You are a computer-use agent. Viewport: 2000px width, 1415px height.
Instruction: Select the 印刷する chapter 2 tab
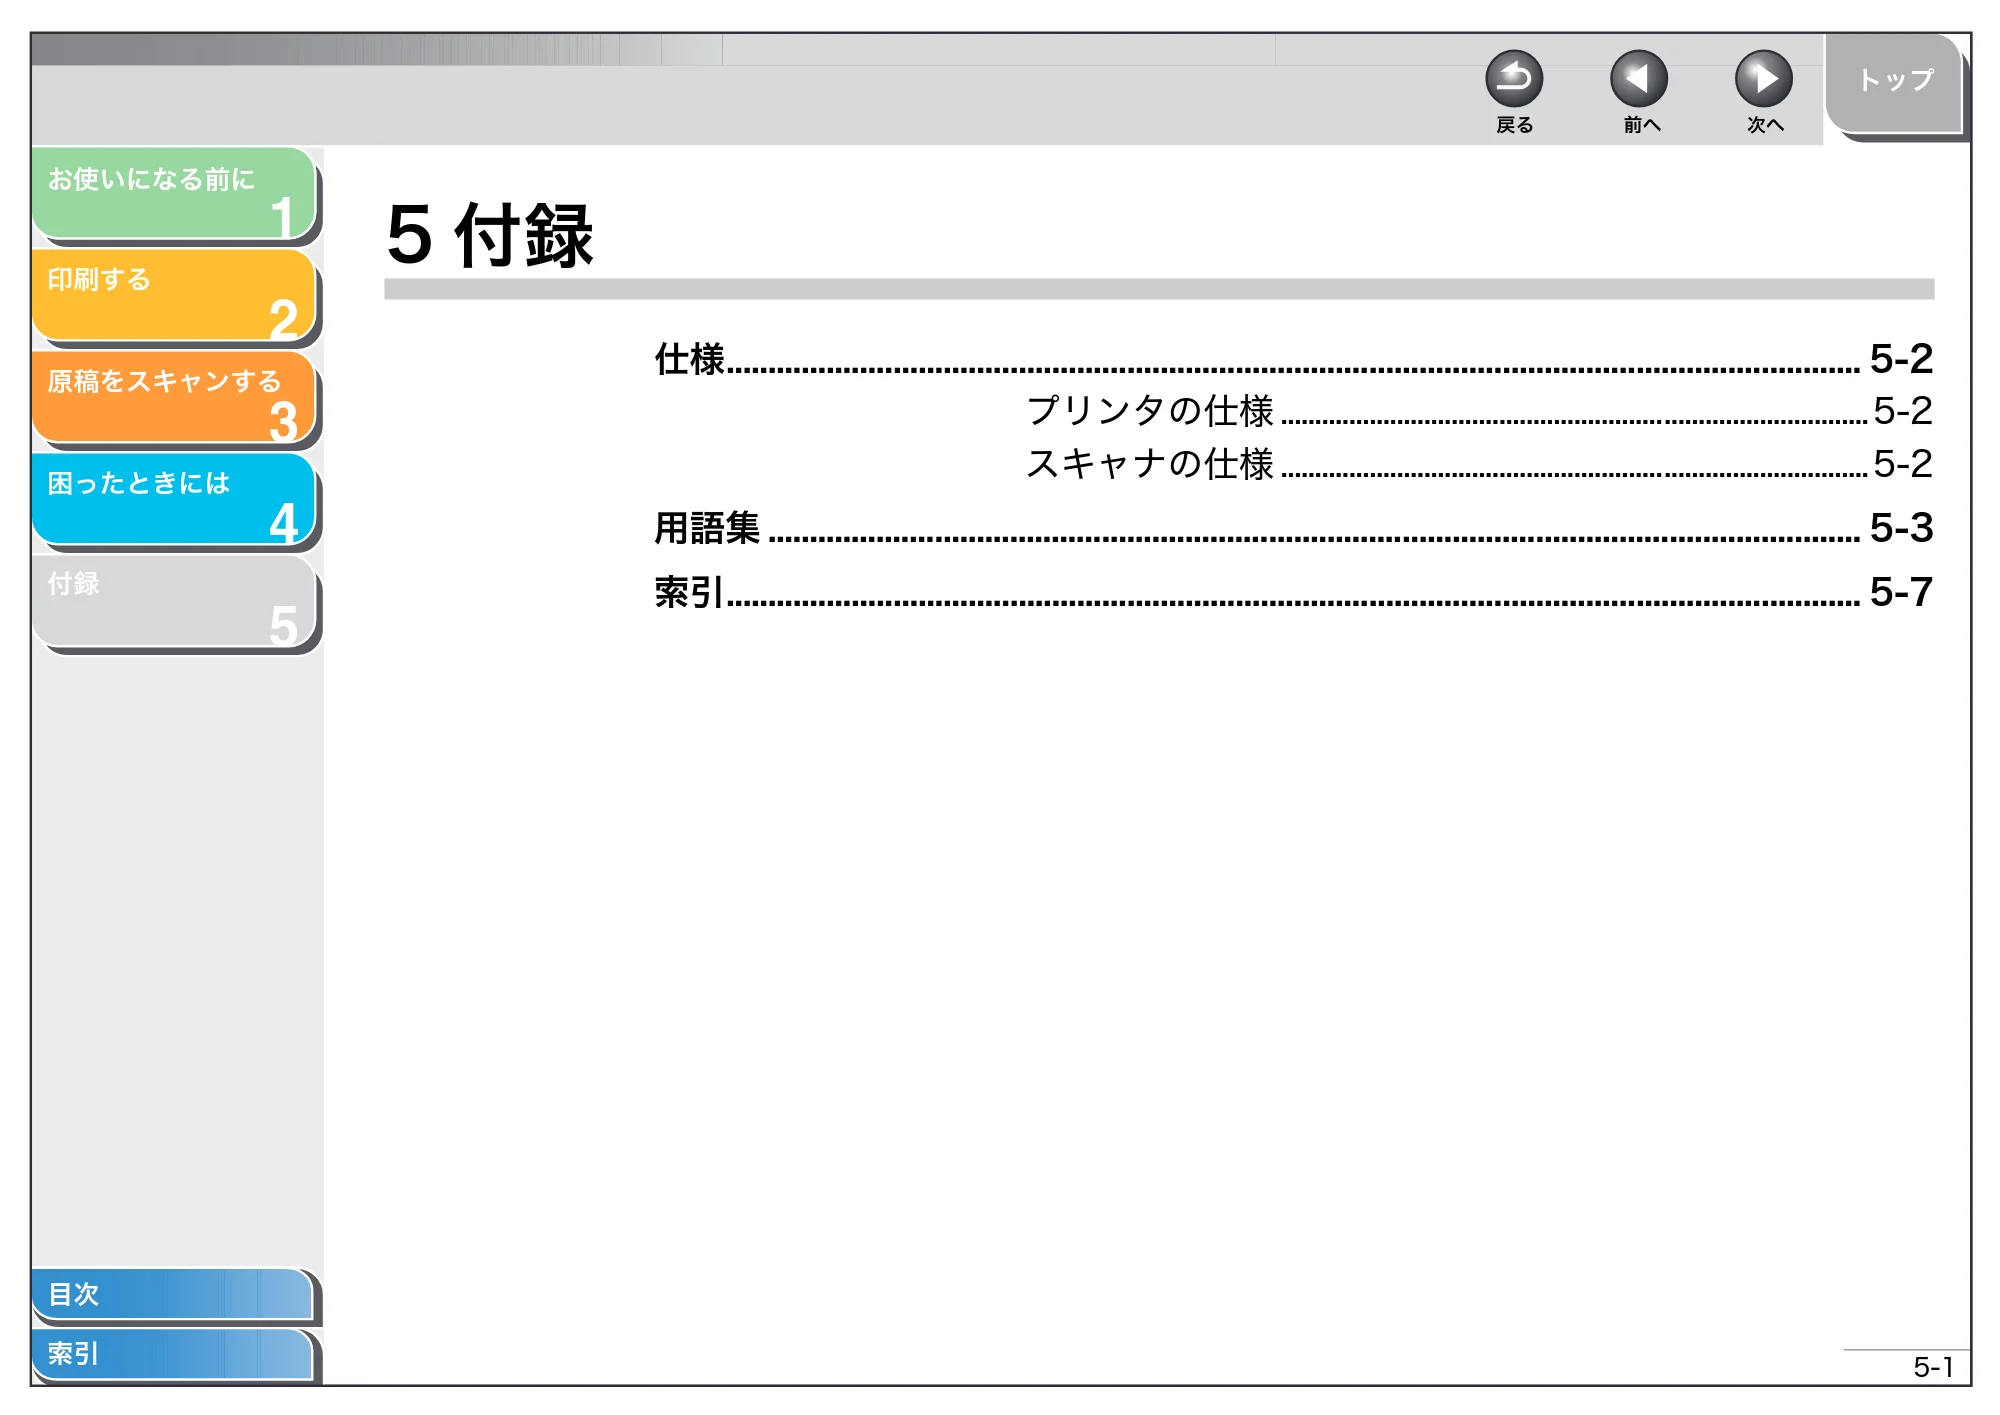click(x=175, y=296)
